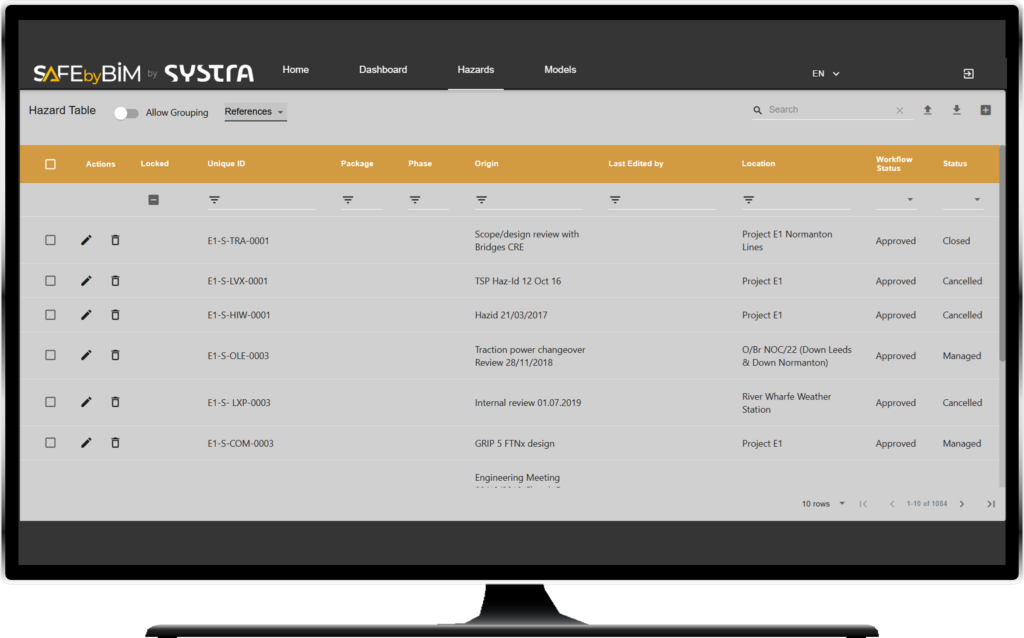The image size is (1024, 638).
Task: Open the 10 rows page size dropdown
Action: 823,504
